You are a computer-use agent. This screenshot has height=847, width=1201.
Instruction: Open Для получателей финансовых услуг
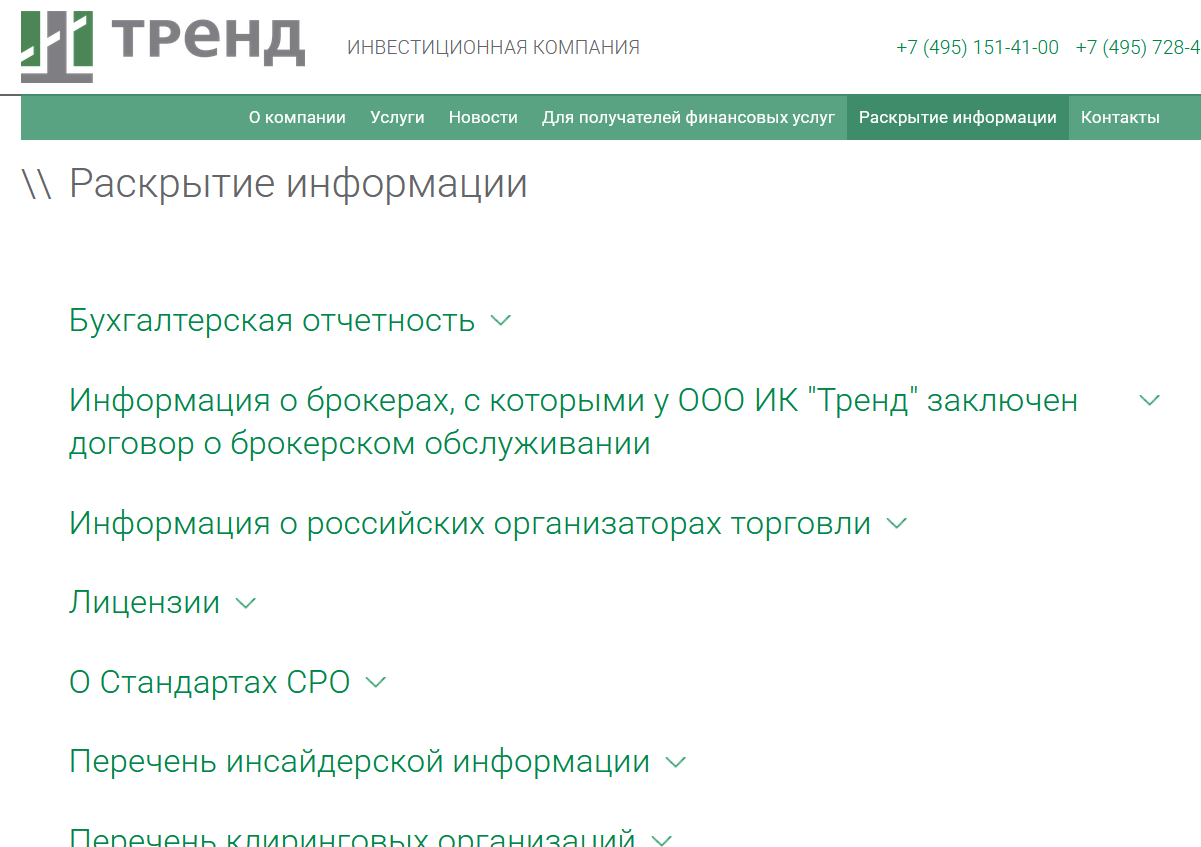coord(688,118)
